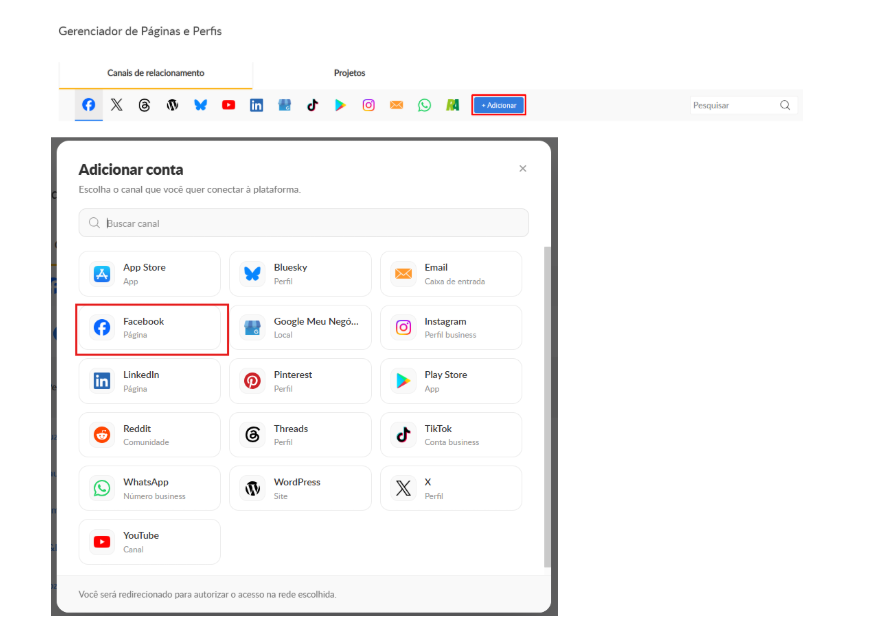This screenshot has width=878, height=620.
Task: Select the Threads icon in the channels toolbar
Action: [144, 105]
